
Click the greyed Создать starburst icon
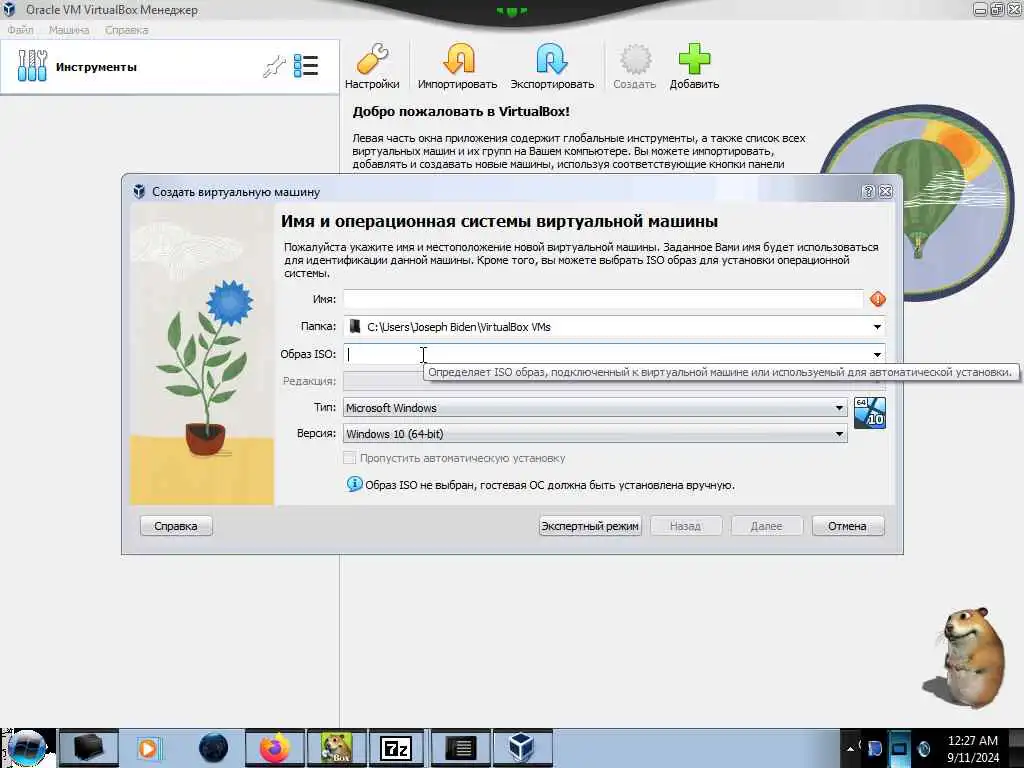coord(635,59)
